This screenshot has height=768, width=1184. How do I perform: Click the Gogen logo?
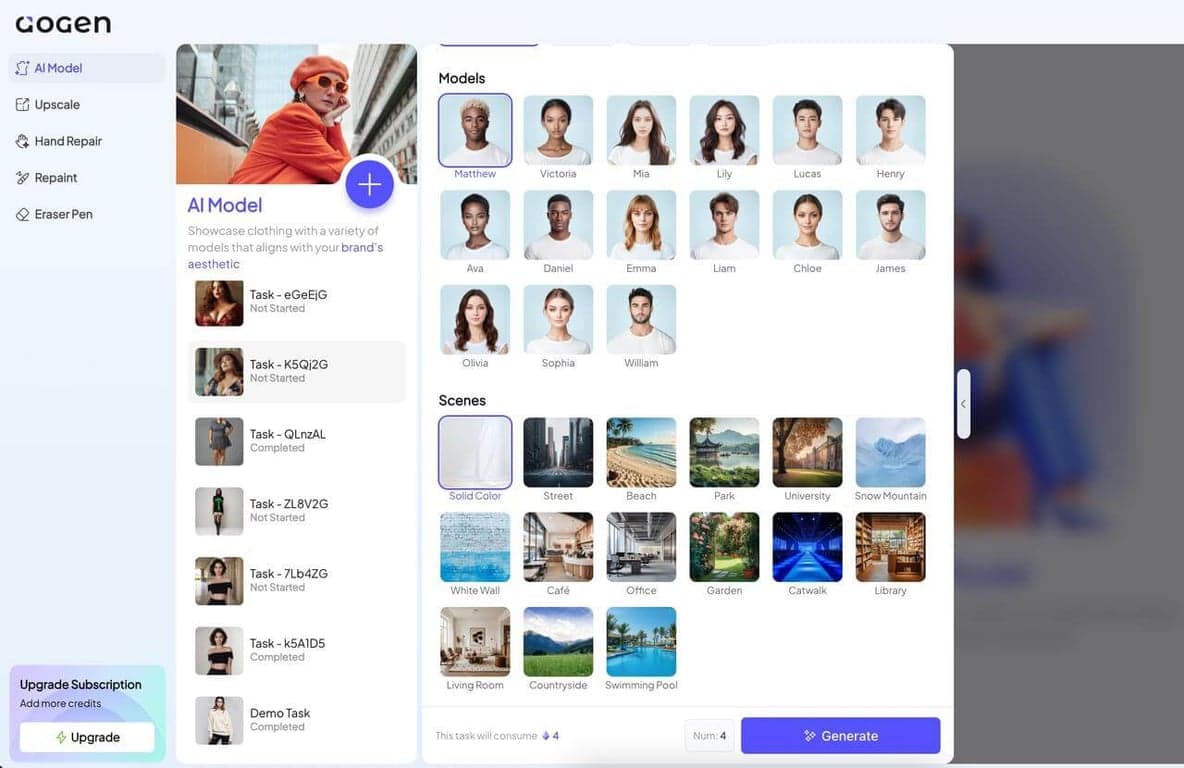[x=63, y=24]
